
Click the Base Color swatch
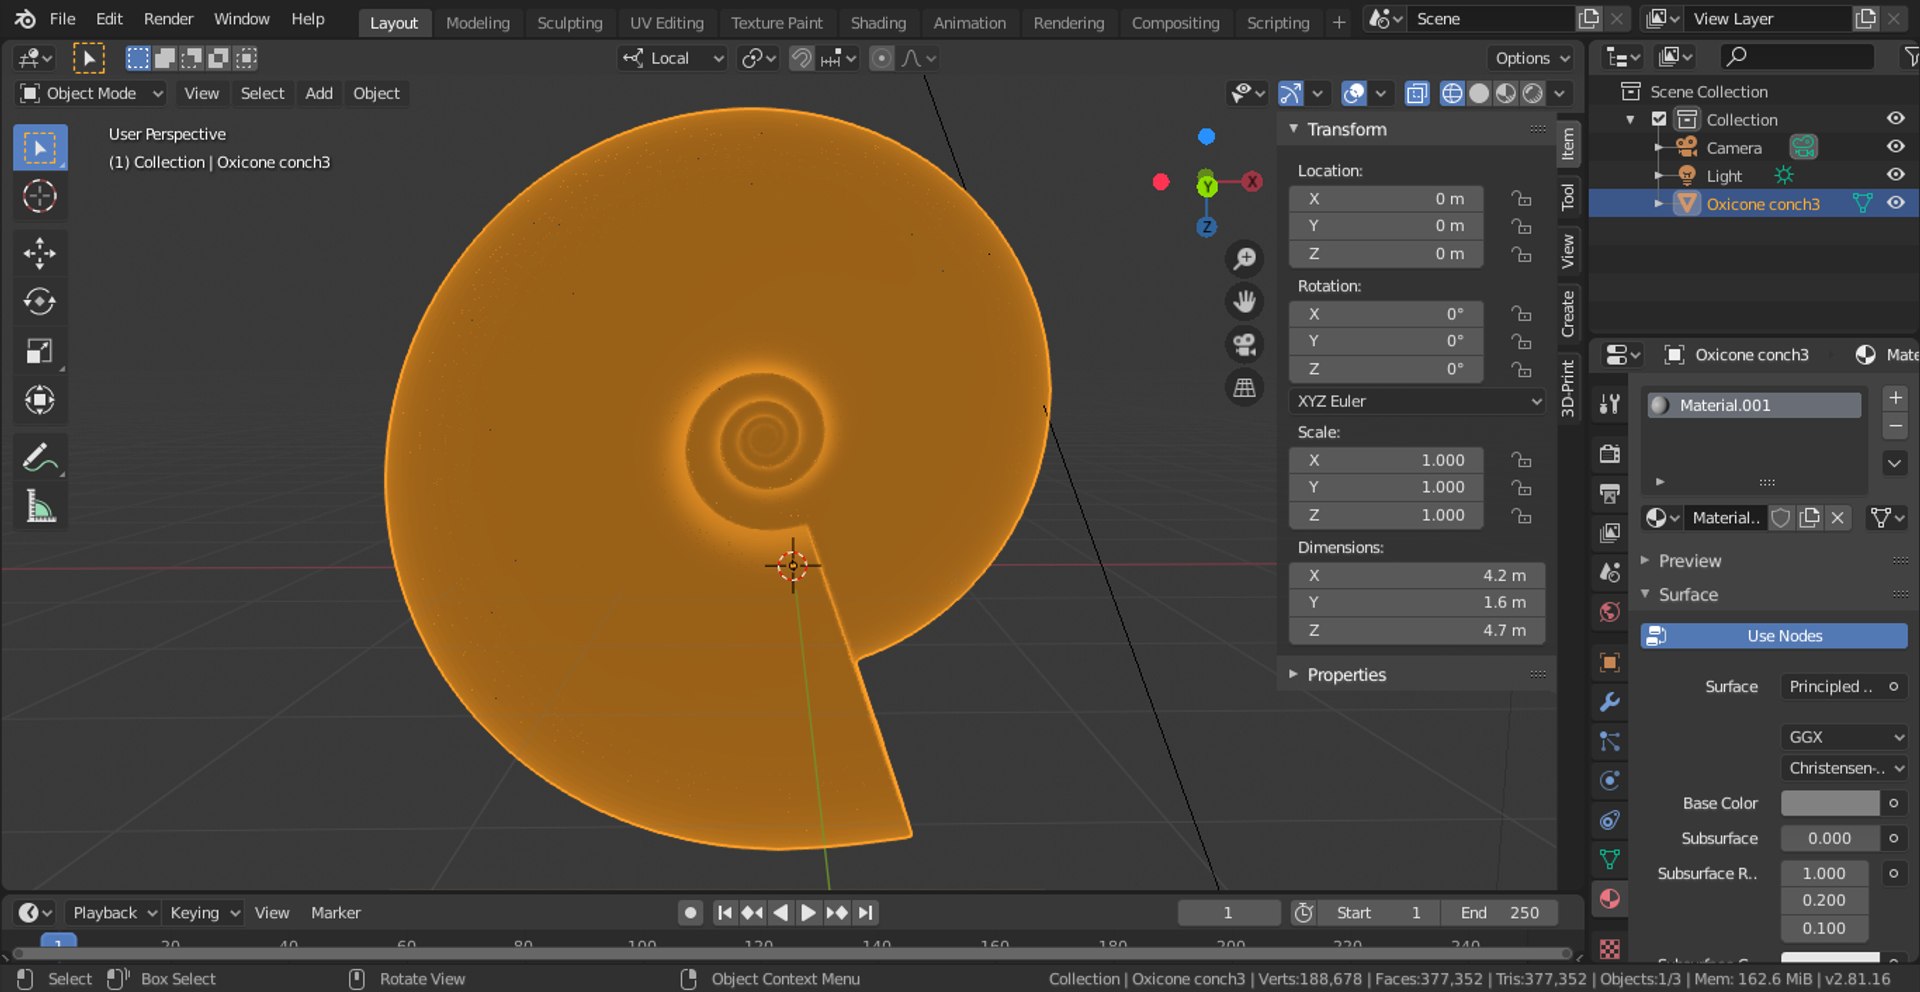(1830, 803)
